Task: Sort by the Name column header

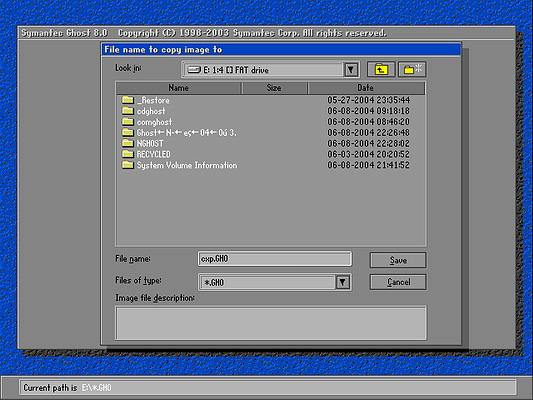Action: coord(178,88)
